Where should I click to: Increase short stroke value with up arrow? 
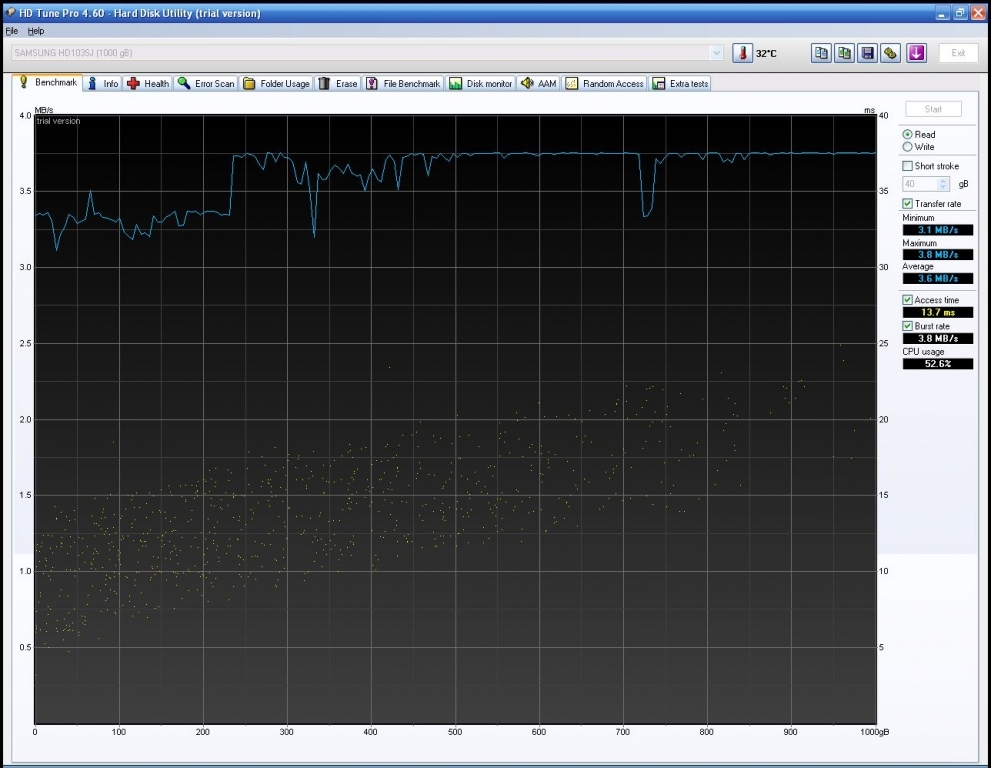(x=944, y=181)
